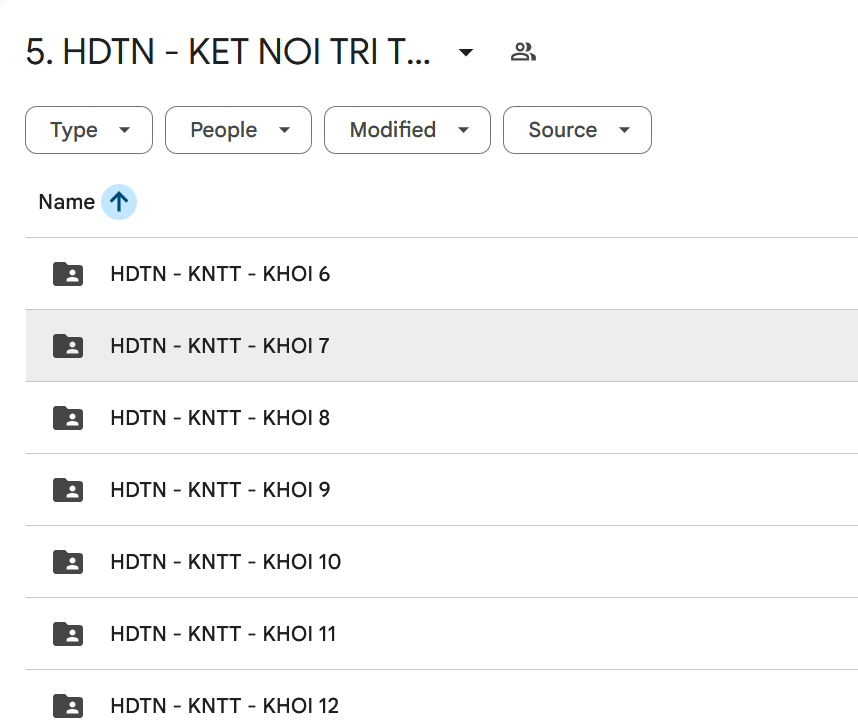Image resolution: width=858 pixels, height=721 pixels.
Task: Click the shared folder icon for KHOI 8
Action: click(68, 418)
